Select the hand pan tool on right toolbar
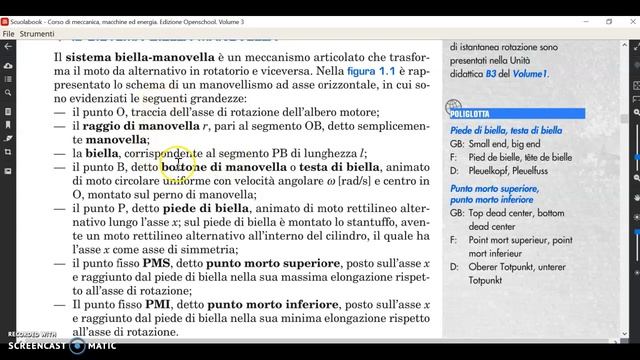This screenshot has width=640, height=360. point(637,198)
